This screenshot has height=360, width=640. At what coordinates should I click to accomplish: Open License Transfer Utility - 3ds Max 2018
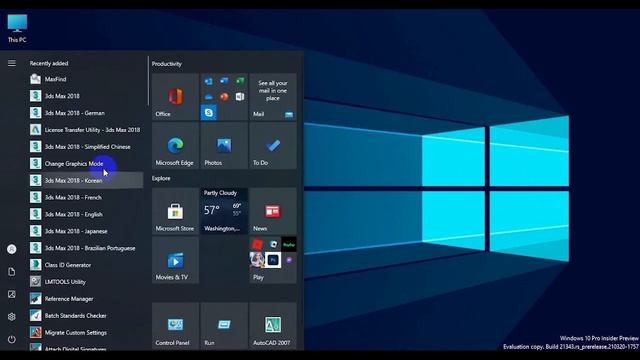pyautogui.click(x=86, y=130)
